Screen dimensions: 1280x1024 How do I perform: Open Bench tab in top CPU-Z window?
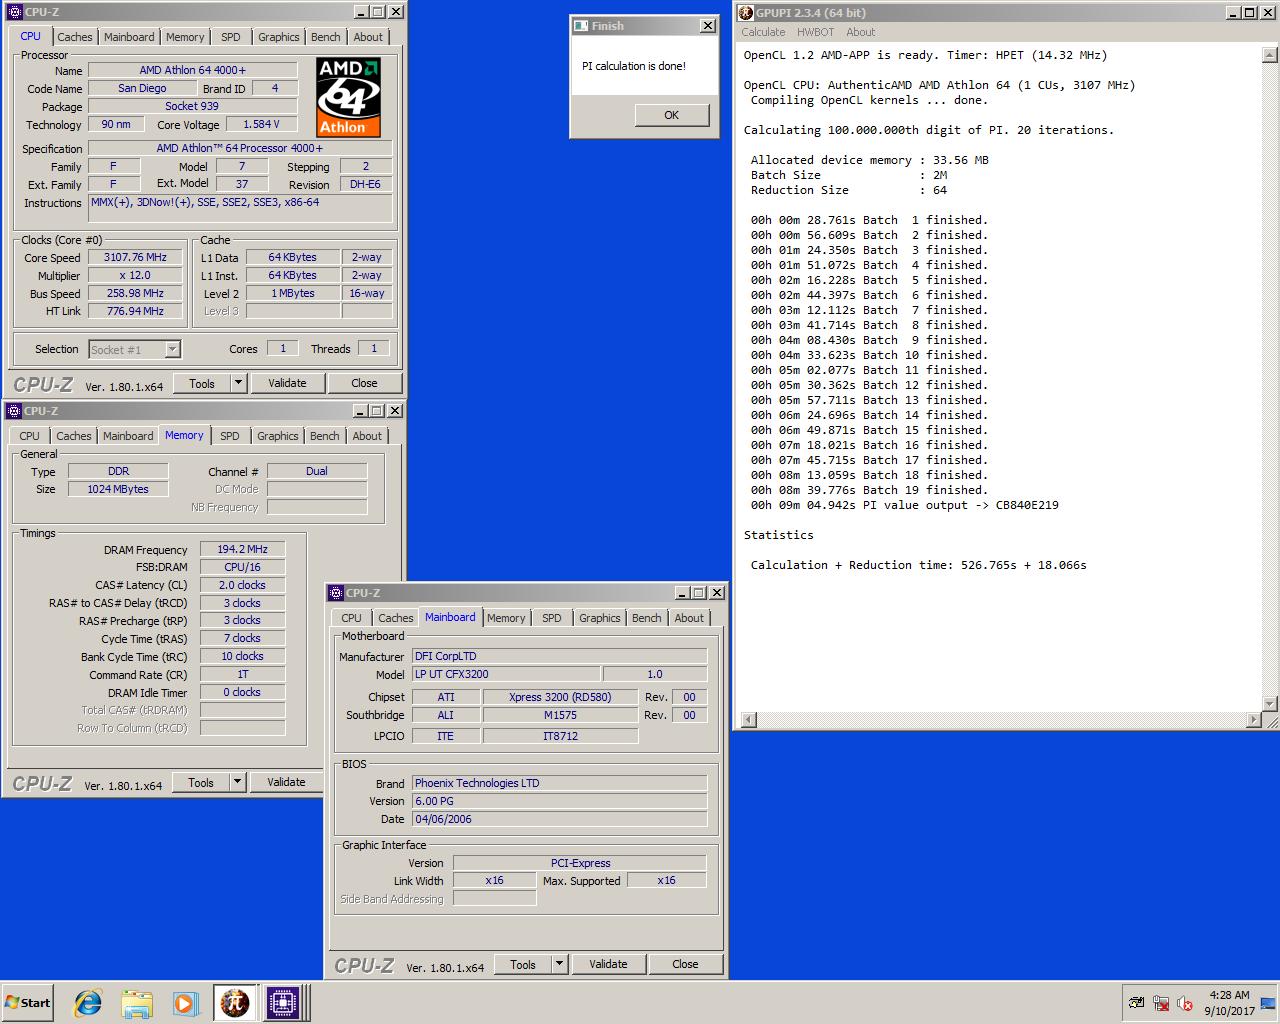pos(326,37)
